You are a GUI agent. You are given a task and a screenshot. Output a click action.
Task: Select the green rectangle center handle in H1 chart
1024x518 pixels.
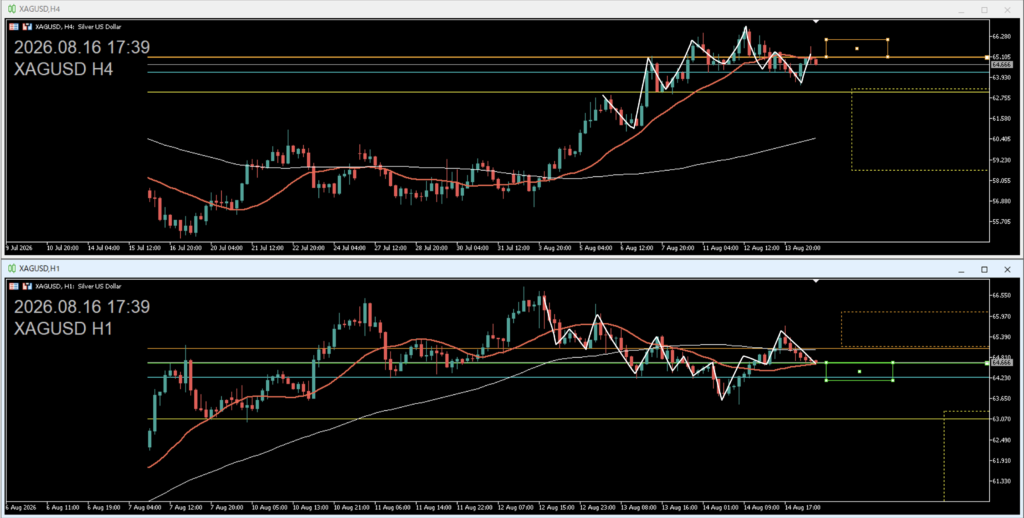(x=859, y=372)
